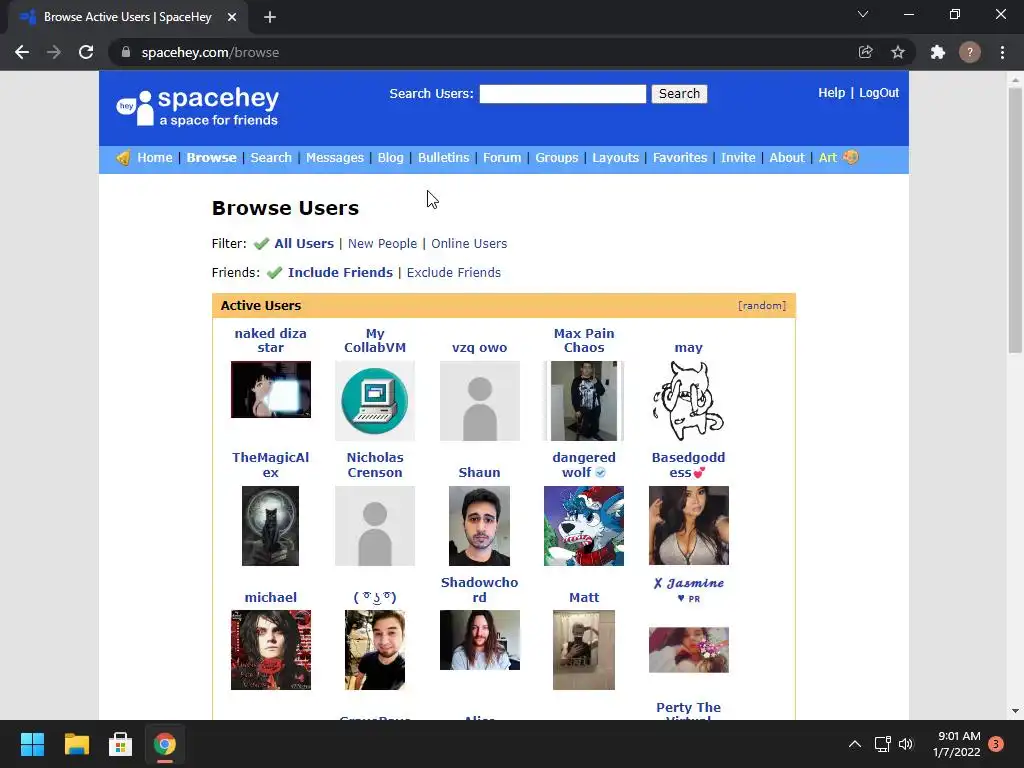Bookmark this page with star icon
Image resolution: width=1024 pixels, height=768 pixels.
point(898,52)
